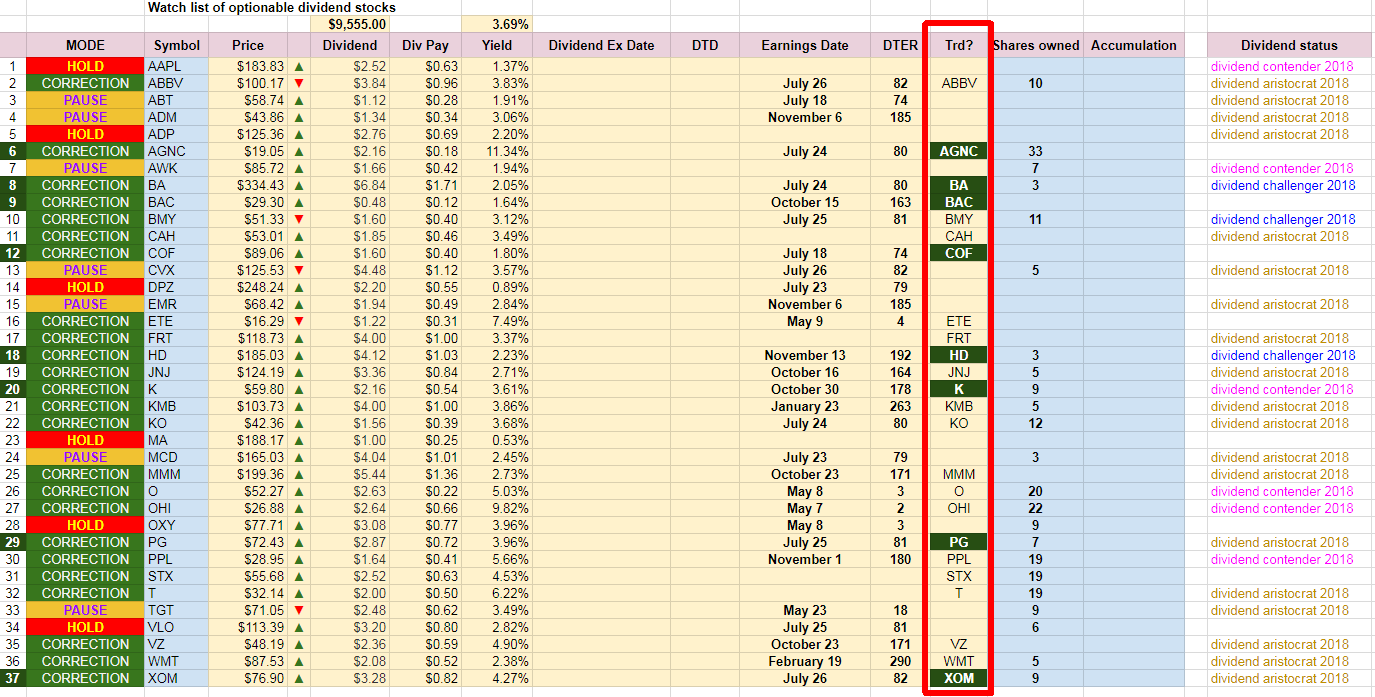Select row number 37

point(13,678)
